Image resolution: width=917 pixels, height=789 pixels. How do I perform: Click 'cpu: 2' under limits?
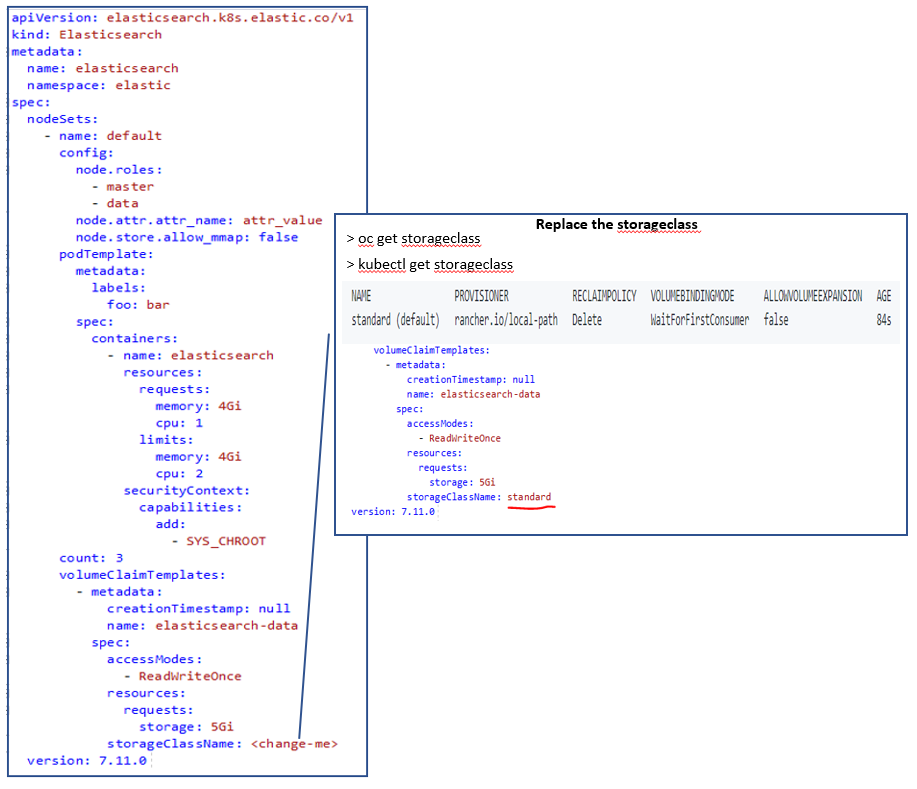179,474
